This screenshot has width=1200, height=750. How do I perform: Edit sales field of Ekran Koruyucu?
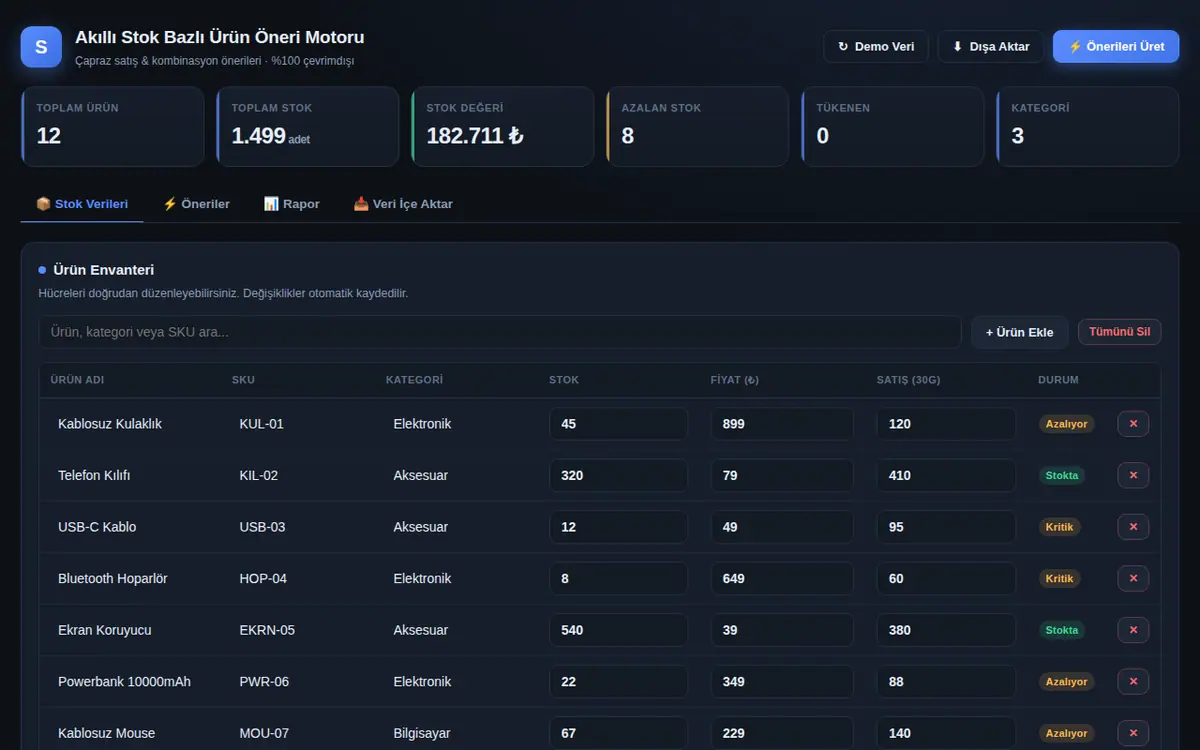pos(946,630)
